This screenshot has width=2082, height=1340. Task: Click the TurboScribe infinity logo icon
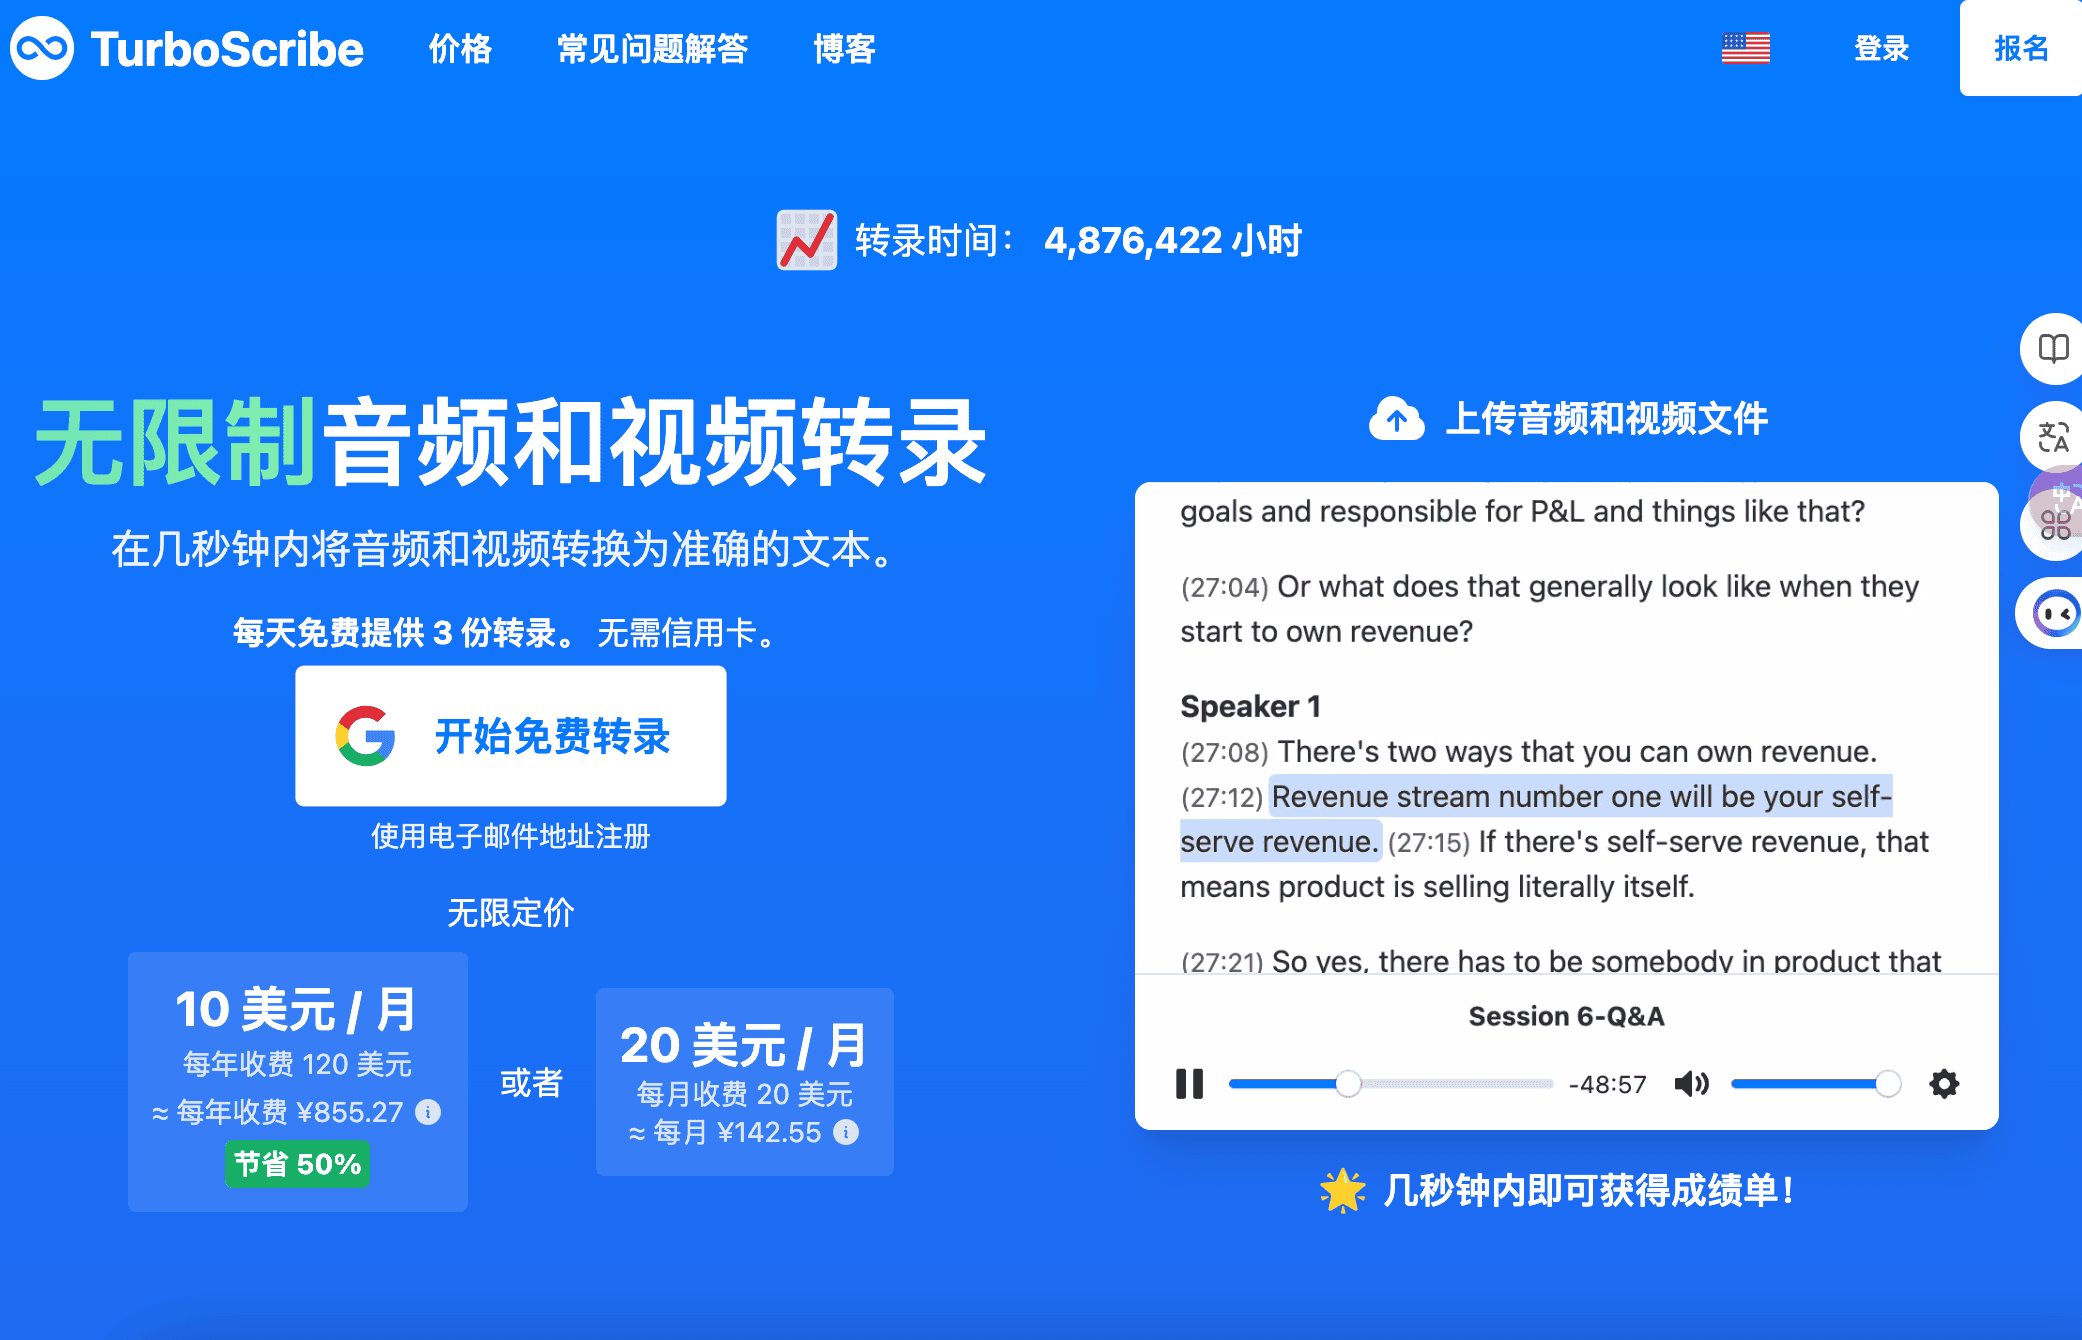(x=42, y=48)
